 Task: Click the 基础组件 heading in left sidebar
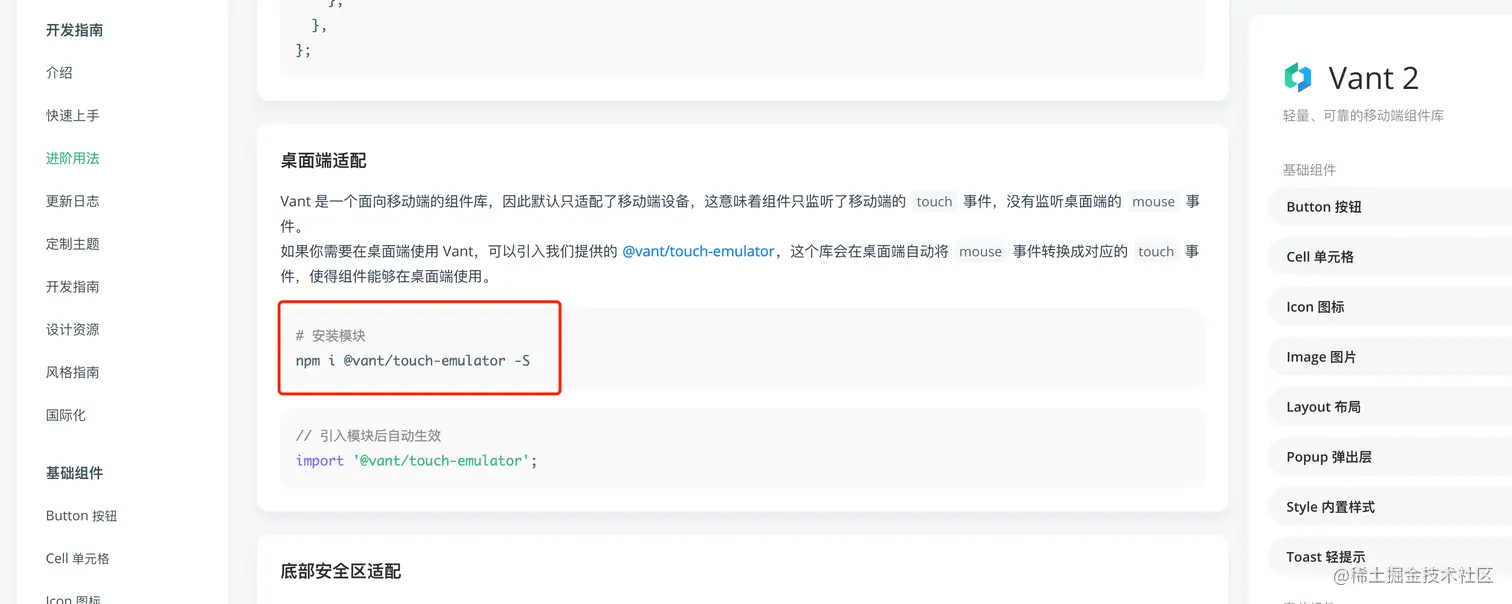pos(74,473)
